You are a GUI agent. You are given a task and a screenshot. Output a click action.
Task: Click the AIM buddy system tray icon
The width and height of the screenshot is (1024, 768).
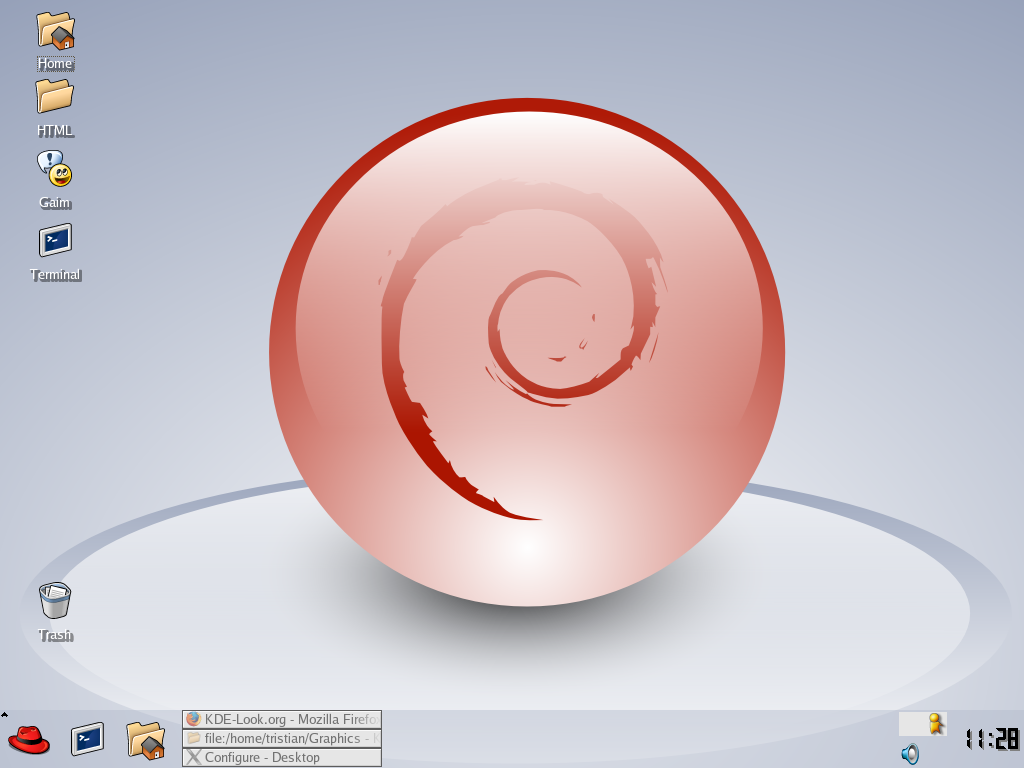pos(936,724)
